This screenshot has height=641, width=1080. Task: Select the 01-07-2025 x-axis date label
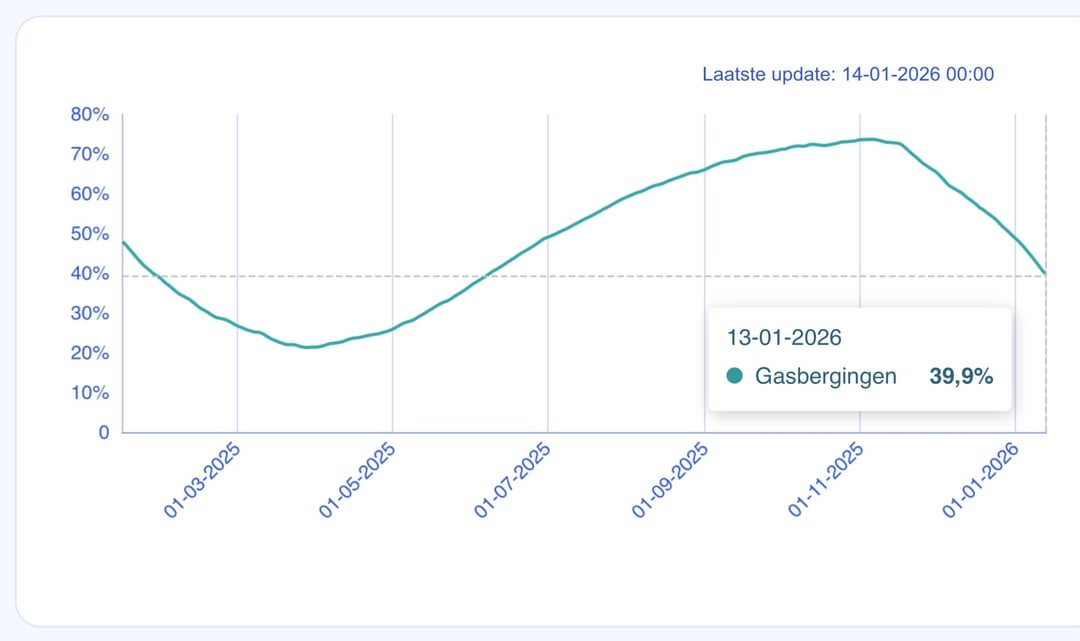[513, 480]
